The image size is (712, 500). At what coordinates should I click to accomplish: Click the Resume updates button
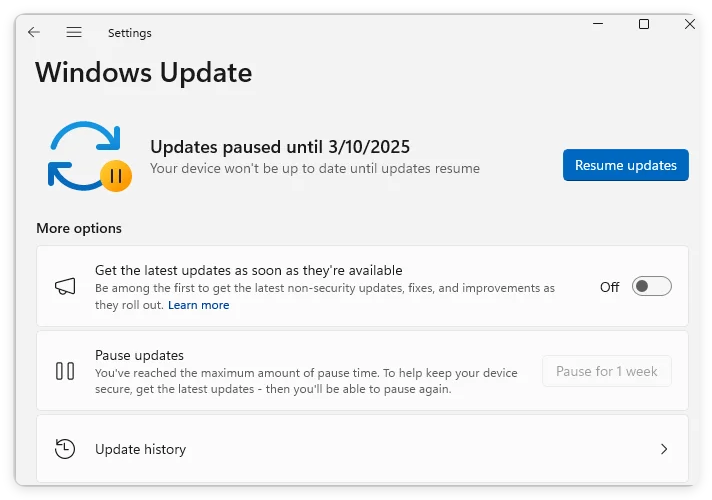[625, 165]
